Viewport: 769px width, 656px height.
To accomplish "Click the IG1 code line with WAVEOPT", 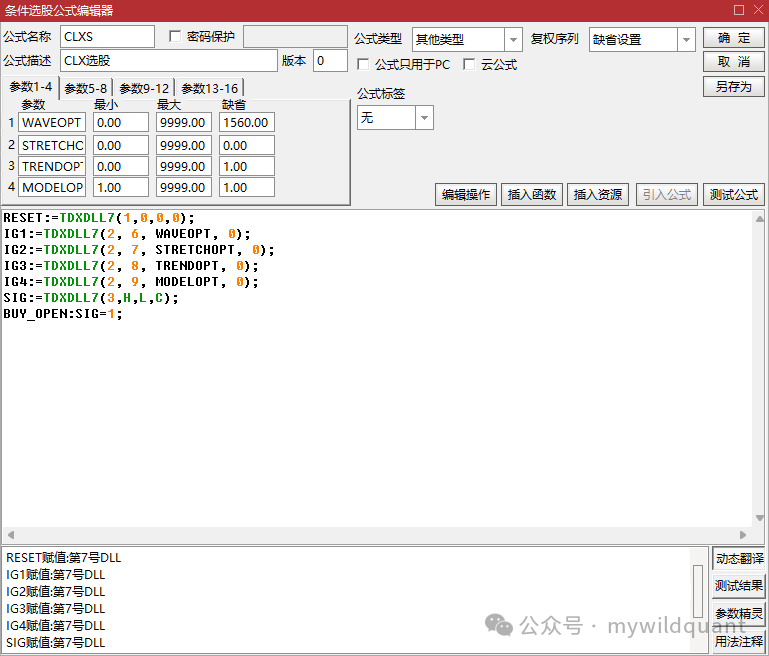I will 127,234.
